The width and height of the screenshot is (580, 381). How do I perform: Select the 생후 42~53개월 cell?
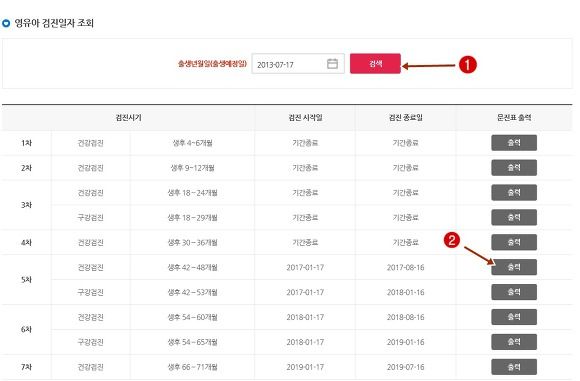click(x=192, y=292)
